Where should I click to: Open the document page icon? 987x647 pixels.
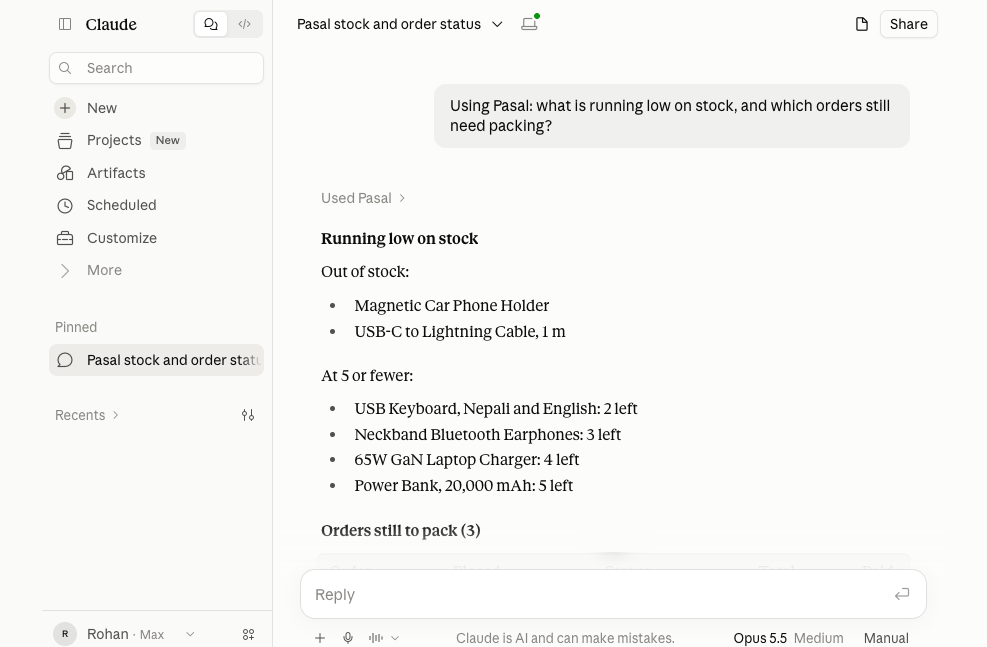point(862,25)
